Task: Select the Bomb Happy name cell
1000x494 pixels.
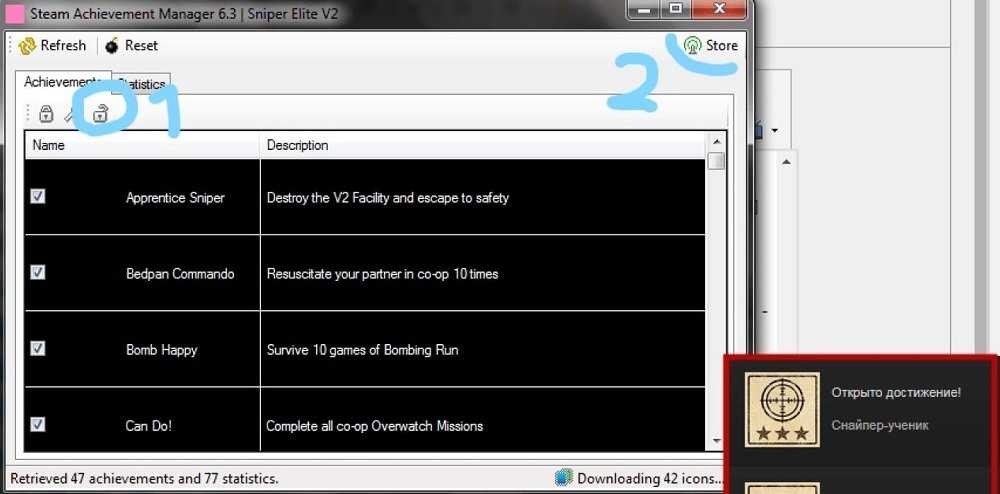Action: [x=162, y=350]
